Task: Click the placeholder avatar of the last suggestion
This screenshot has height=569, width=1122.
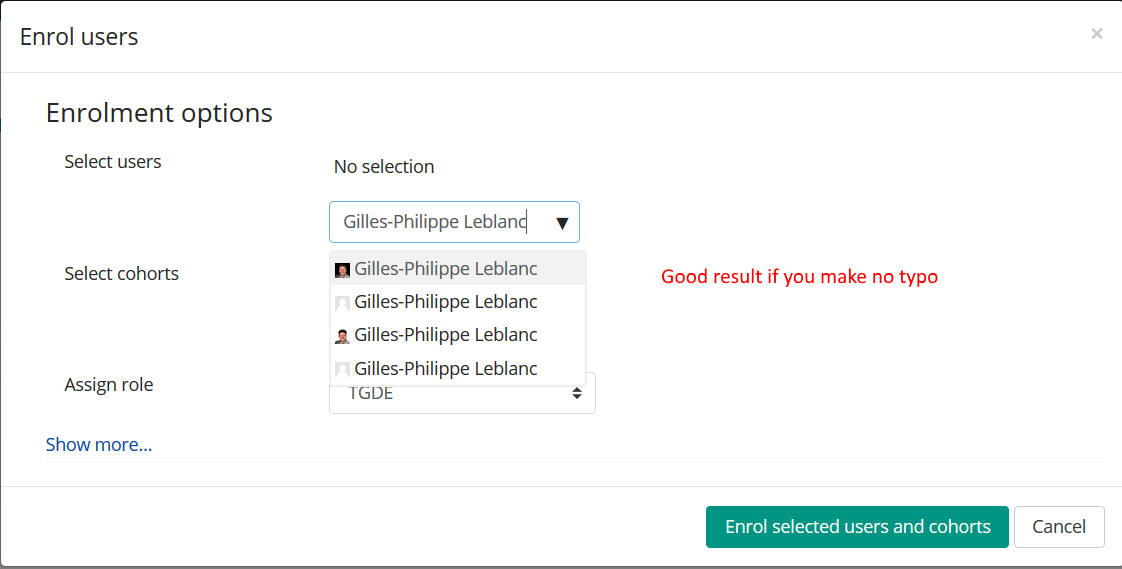Action: point(342,370)
